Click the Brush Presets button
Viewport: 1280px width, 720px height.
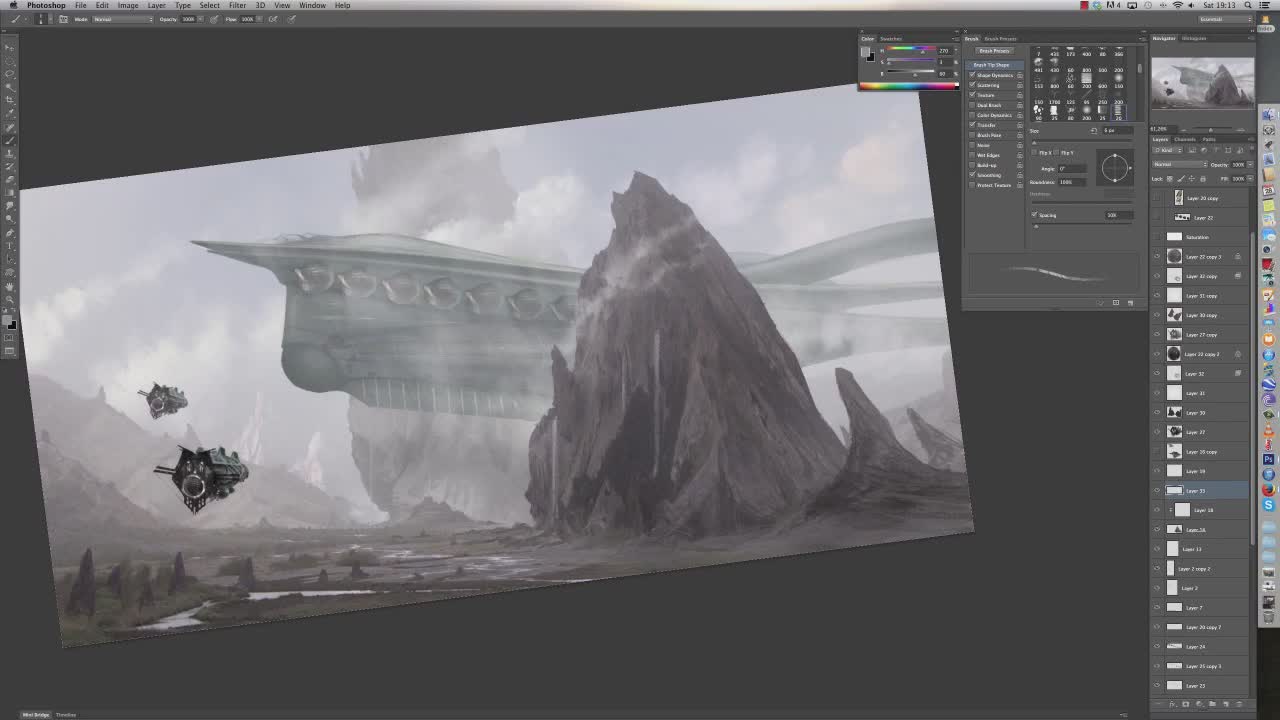click(994, 51)
